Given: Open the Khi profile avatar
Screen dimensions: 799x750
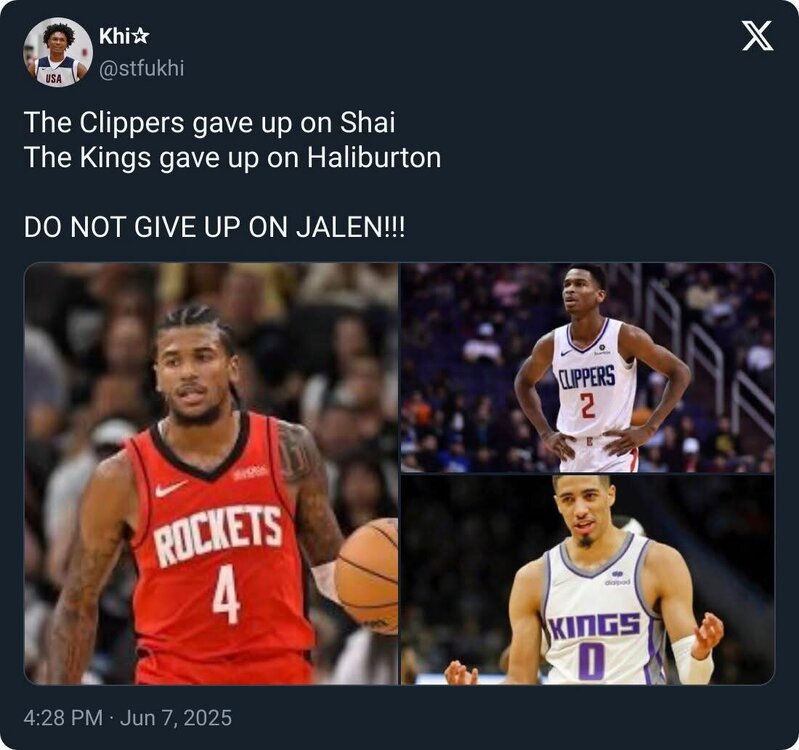Looking at the screenshot, I should pos(58,52).
